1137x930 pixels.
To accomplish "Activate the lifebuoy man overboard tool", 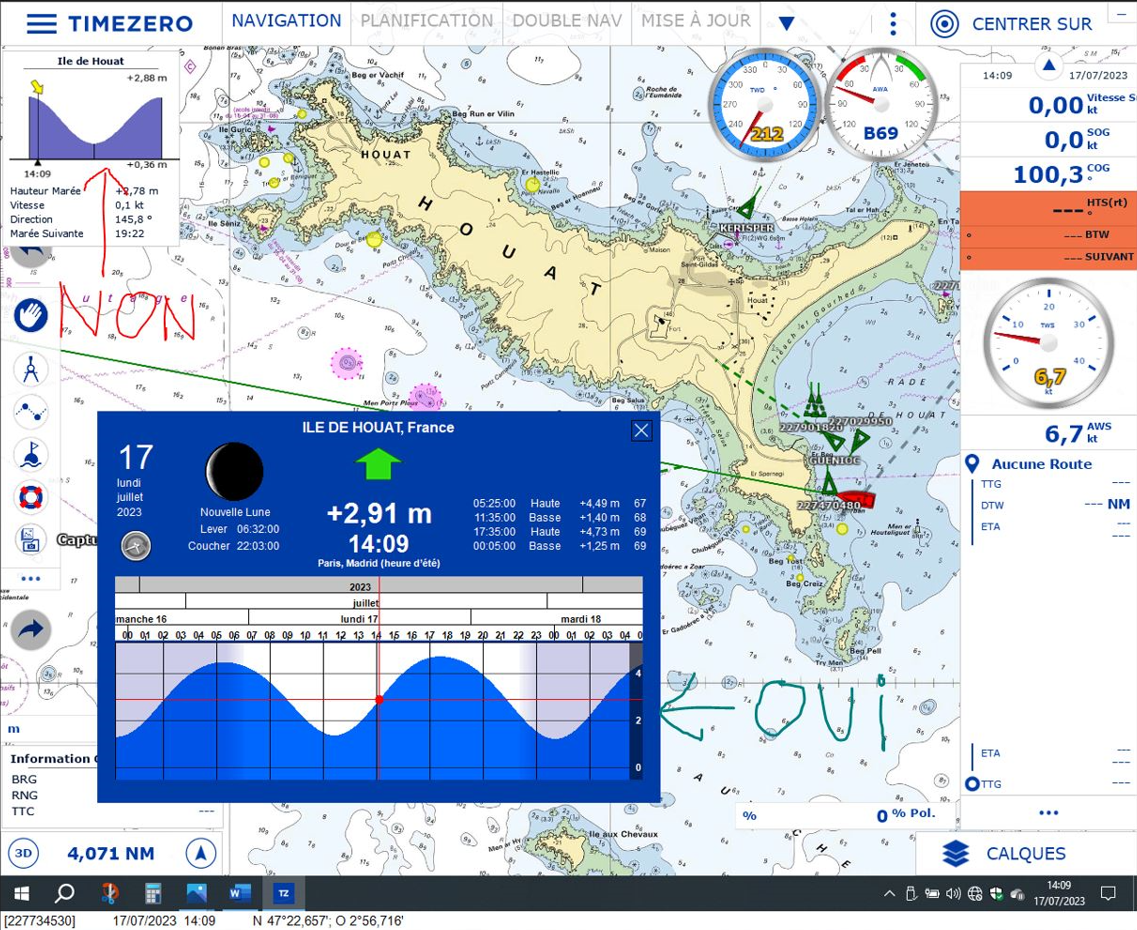I will 30,497.
